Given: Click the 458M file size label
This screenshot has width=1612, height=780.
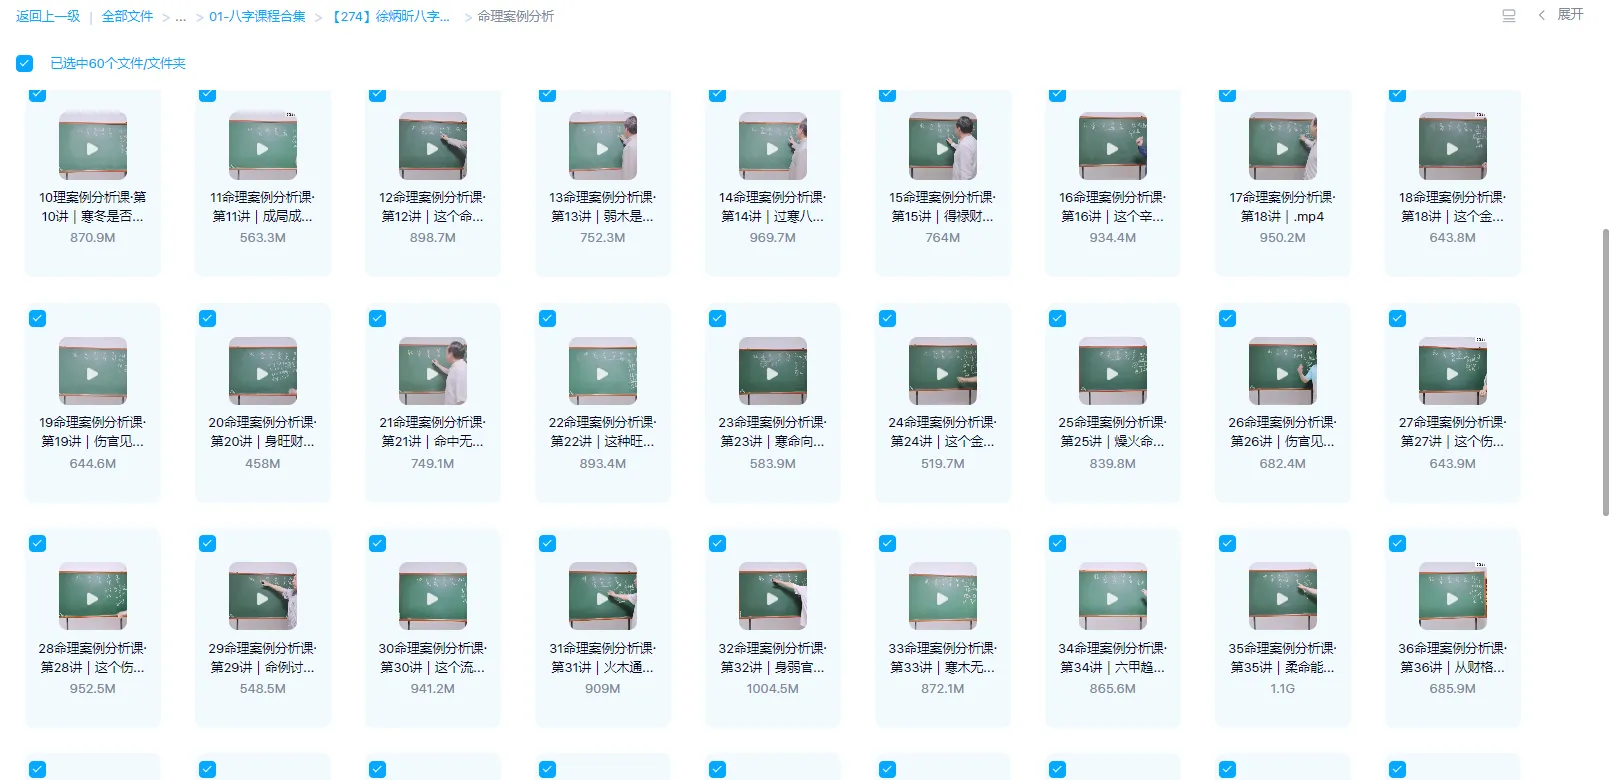Looking at the screenshot, I should [x=262, y=464].
